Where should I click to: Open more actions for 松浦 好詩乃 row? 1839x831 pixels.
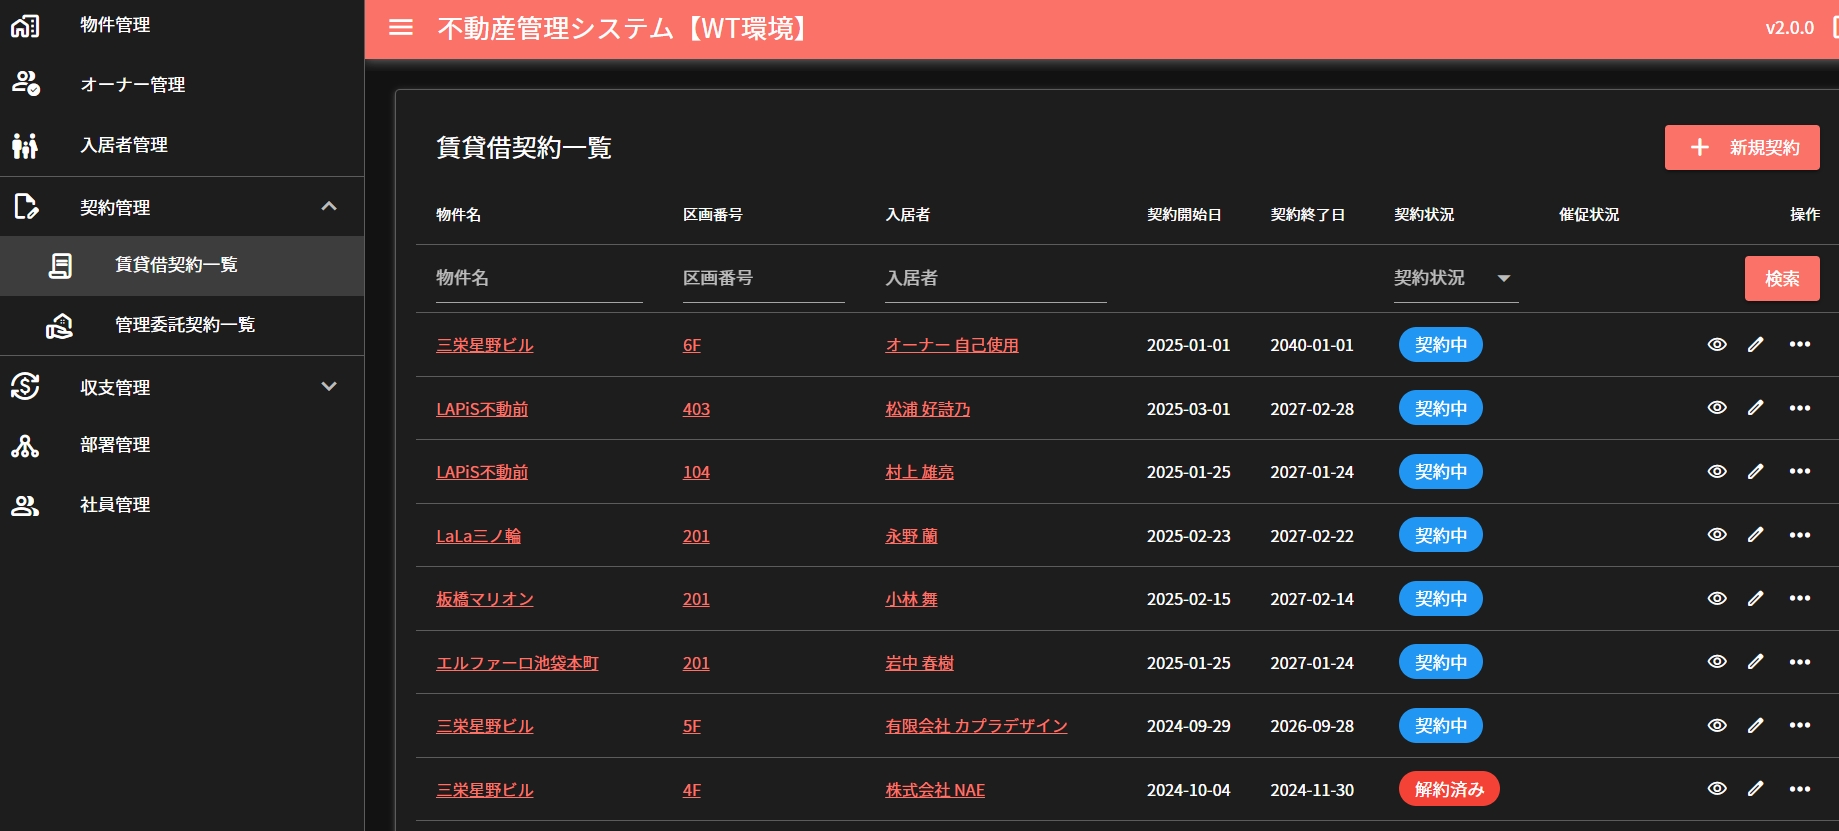point(1800,408)
